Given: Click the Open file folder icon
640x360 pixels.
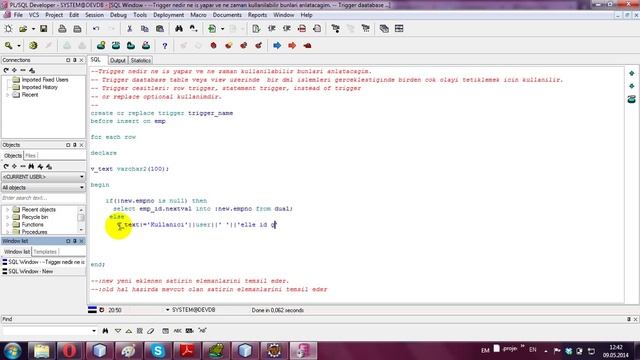Looking at the screenshot, I should [x=23, y=29].
